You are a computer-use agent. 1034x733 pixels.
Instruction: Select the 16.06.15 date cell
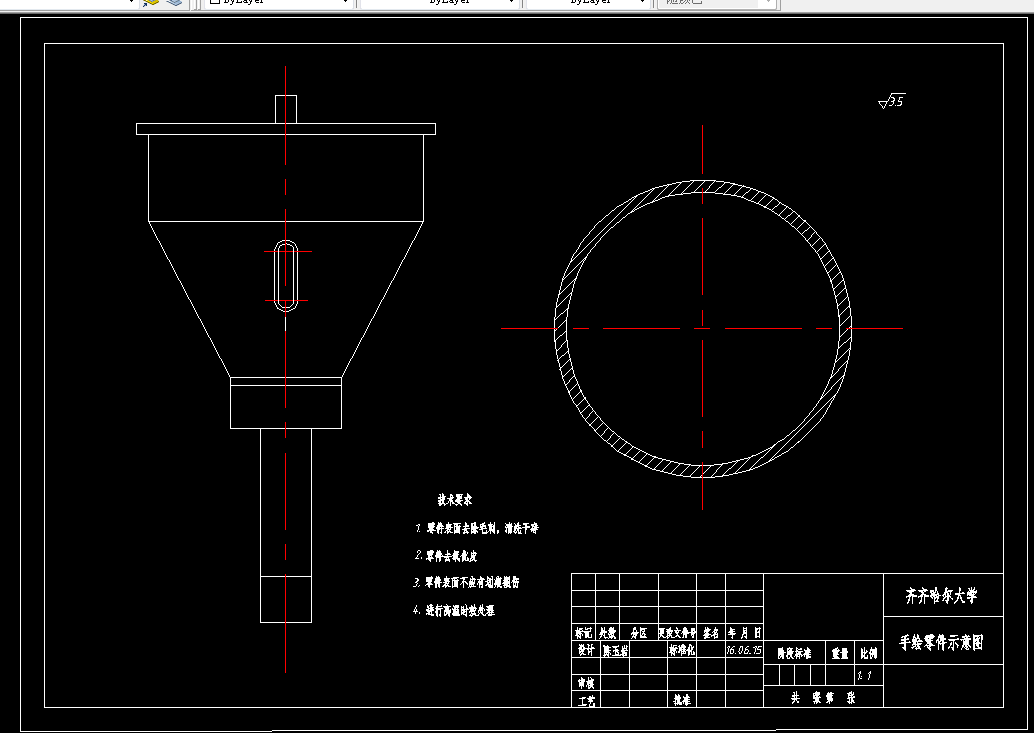(x=744, y=650)
